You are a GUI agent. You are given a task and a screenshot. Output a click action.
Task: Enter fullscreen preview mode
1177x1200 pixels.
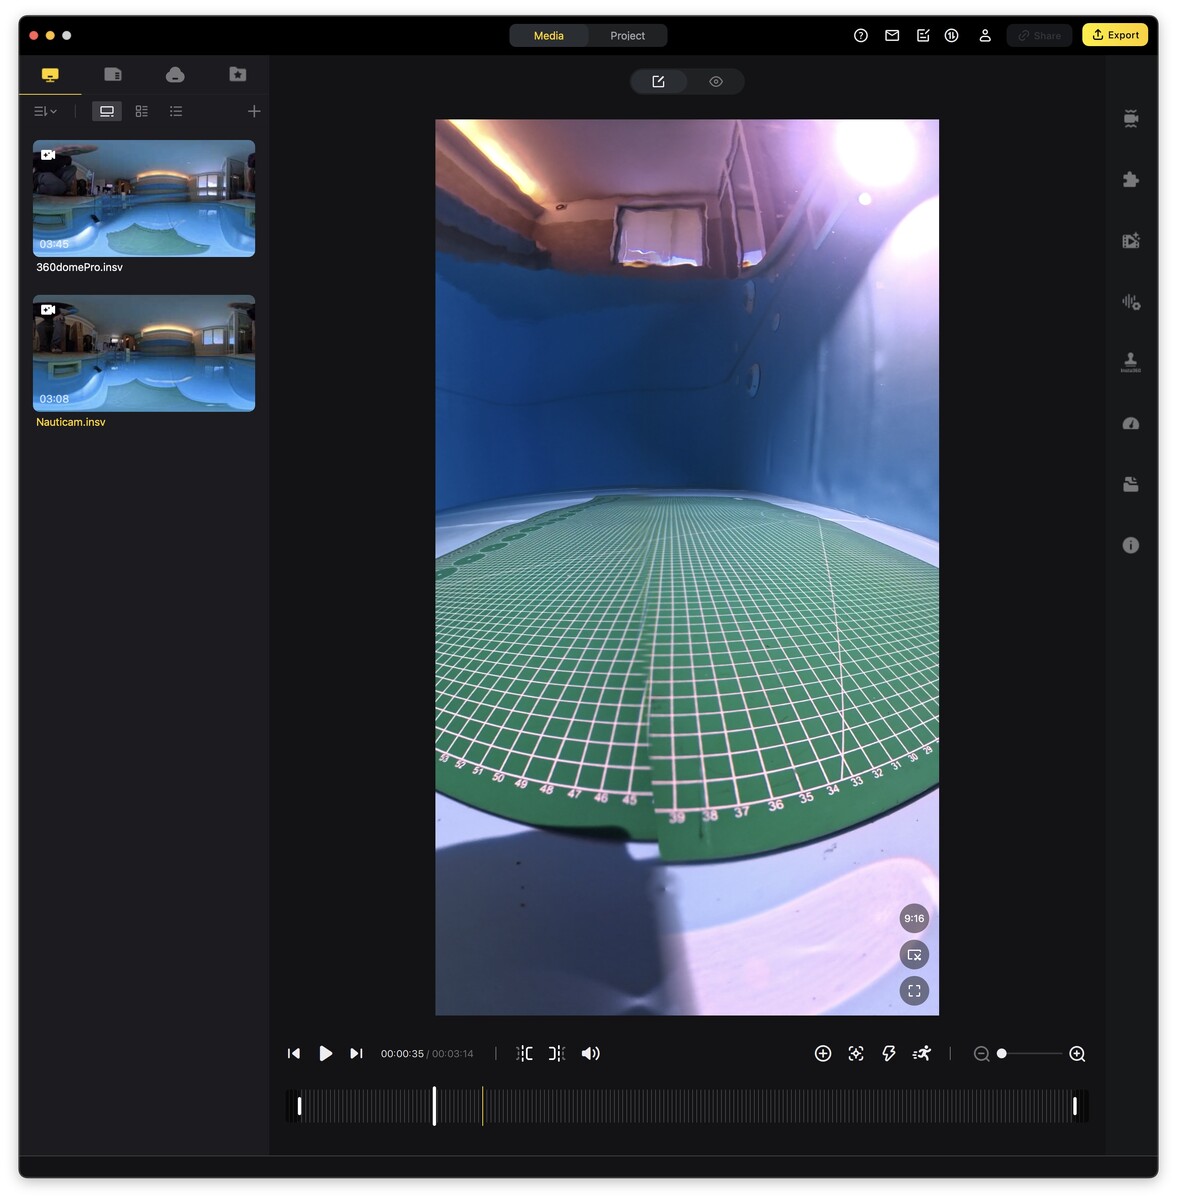click(913, 991)
